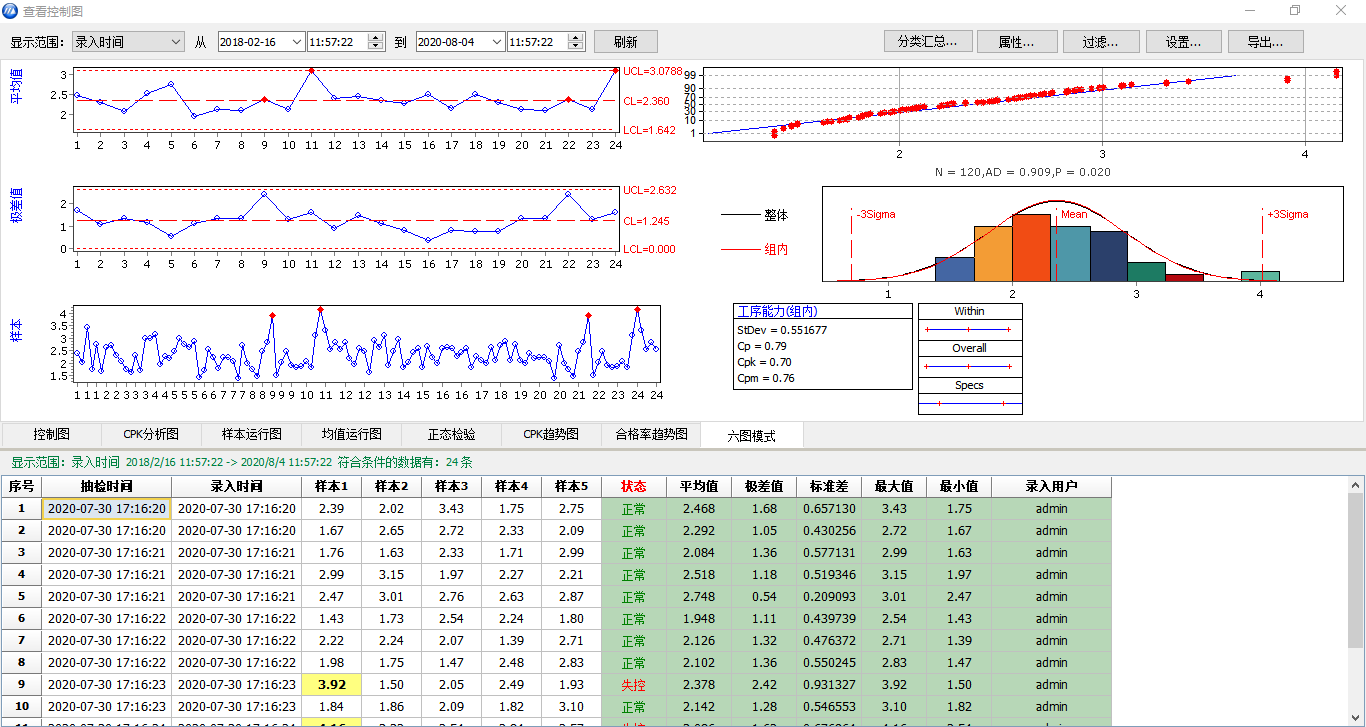
Task: Expand the end date 2020-08-04 picker
Action: point(494,42)
